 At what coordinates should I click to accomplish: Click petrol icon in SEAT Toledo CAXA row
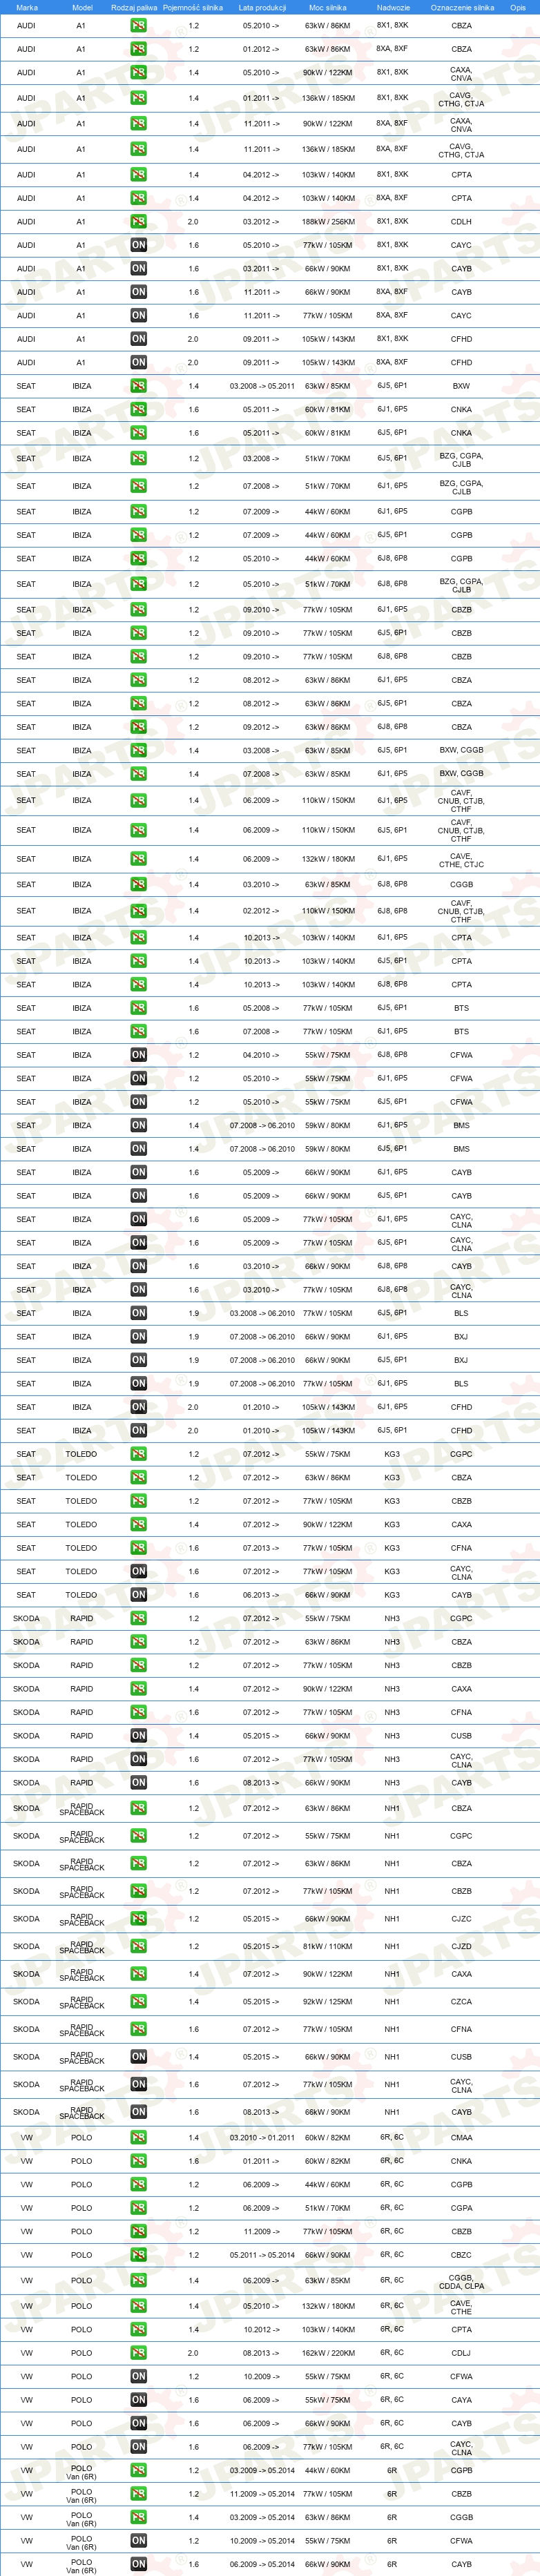pyautogui.click(x=138, y=1524)
